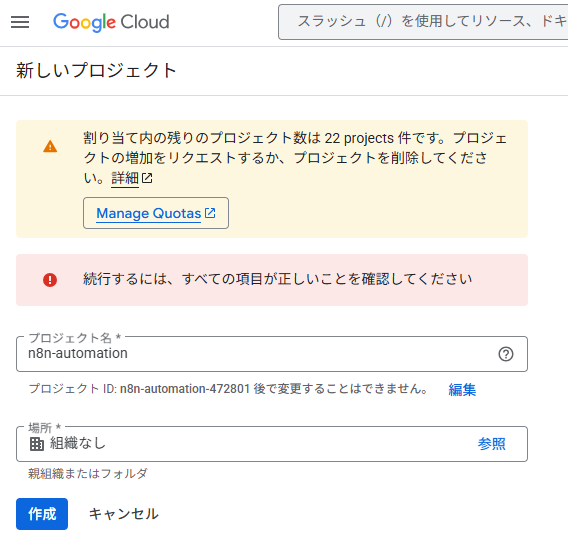Screen dimensions: 568x550
Task: Open the 詳細 details link
Action: coord(125,178)
